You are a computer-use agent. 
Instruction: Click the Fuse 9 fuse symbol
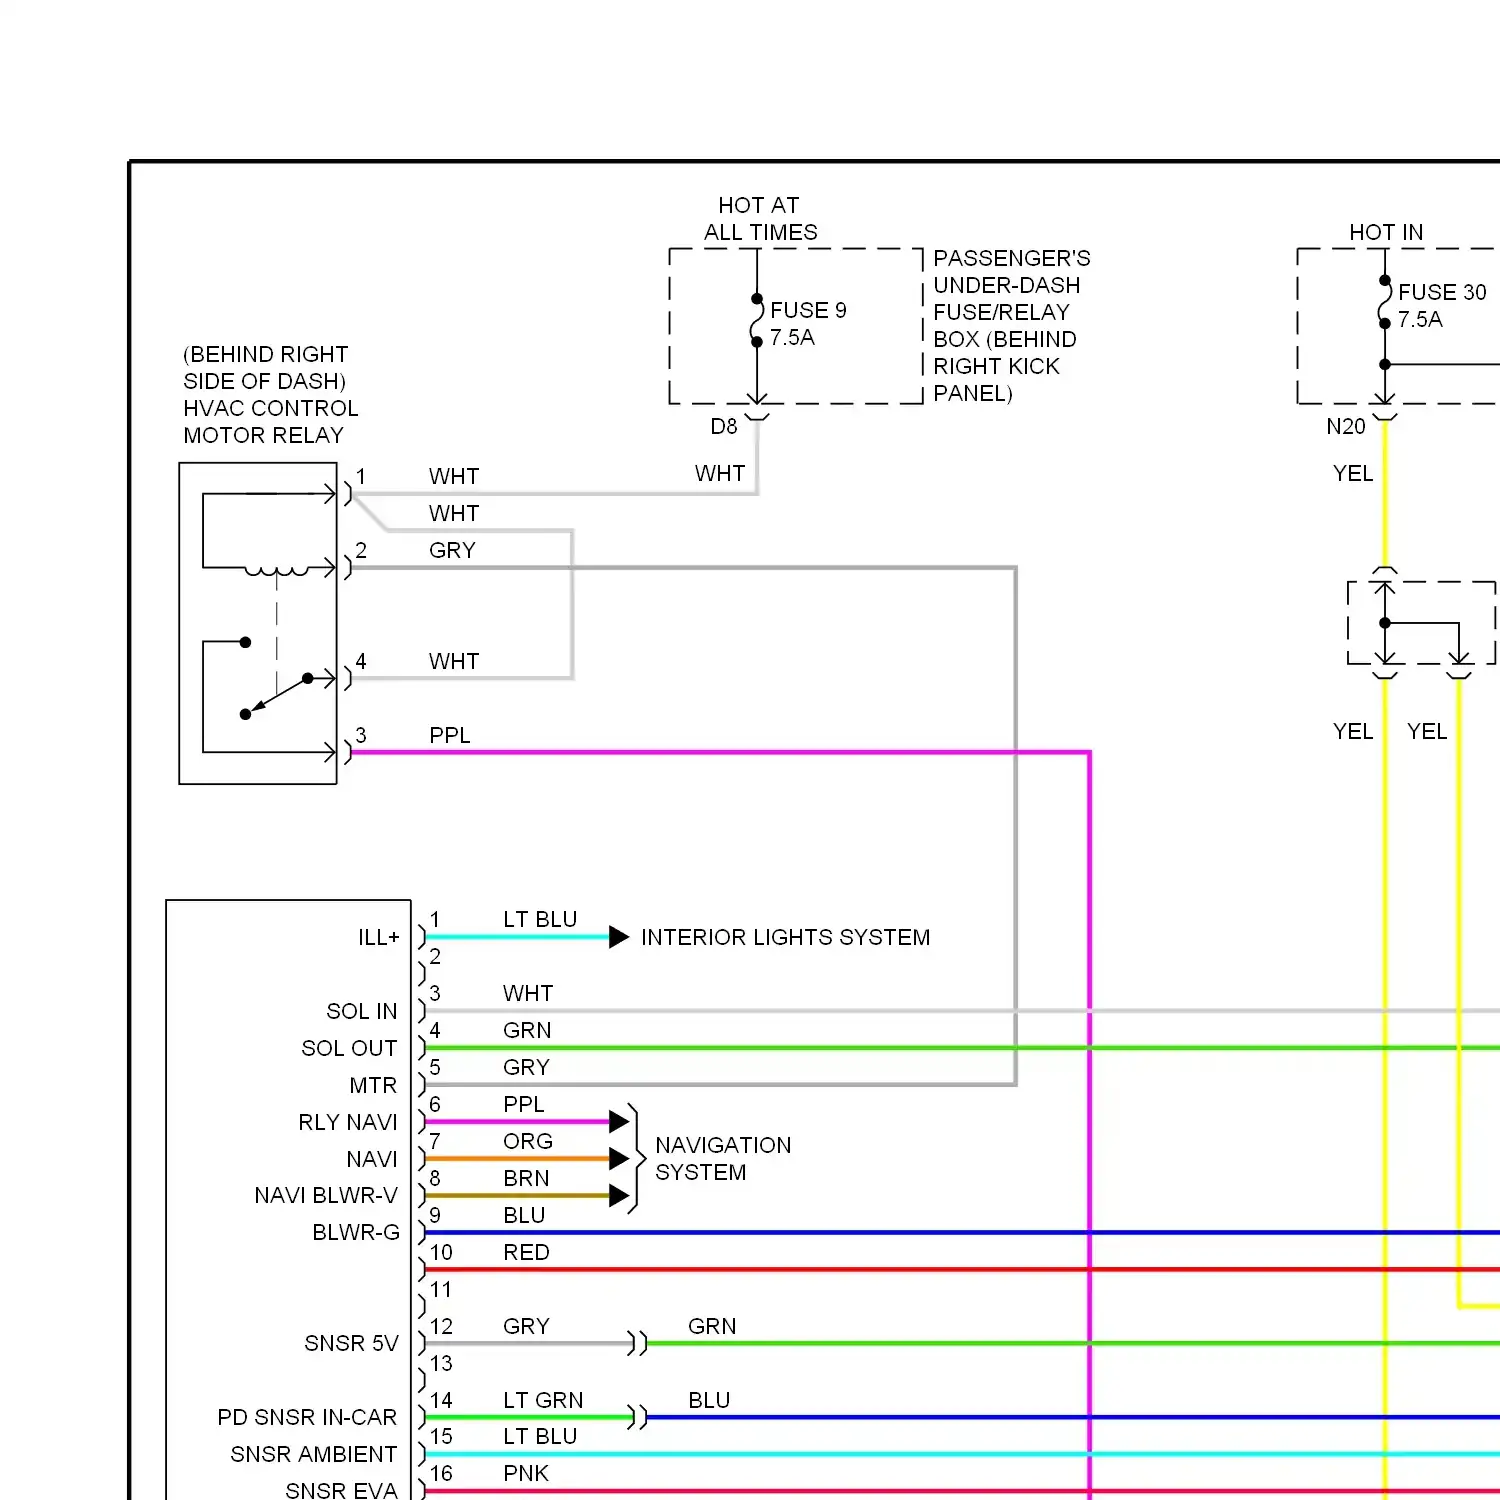point(757,320)
